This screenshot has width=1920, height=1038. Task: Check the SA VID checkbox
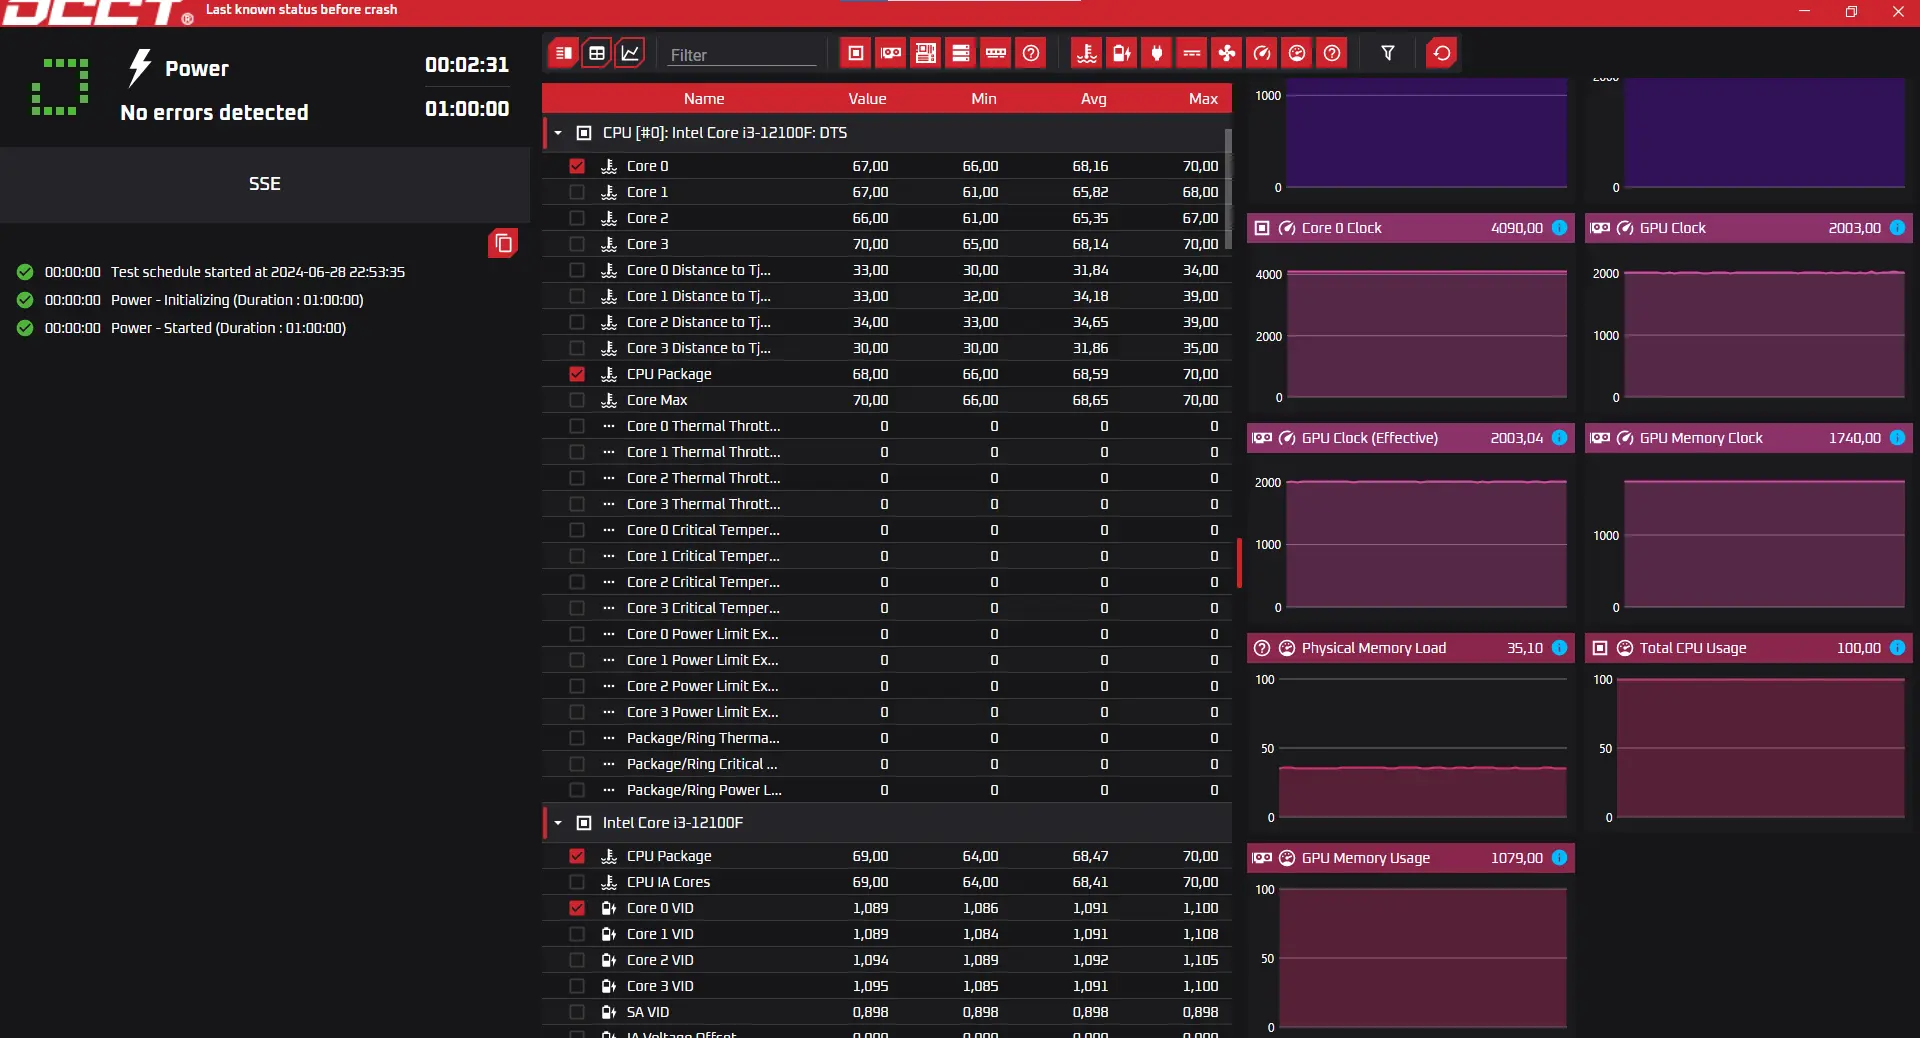click(x=577, y=1012)
